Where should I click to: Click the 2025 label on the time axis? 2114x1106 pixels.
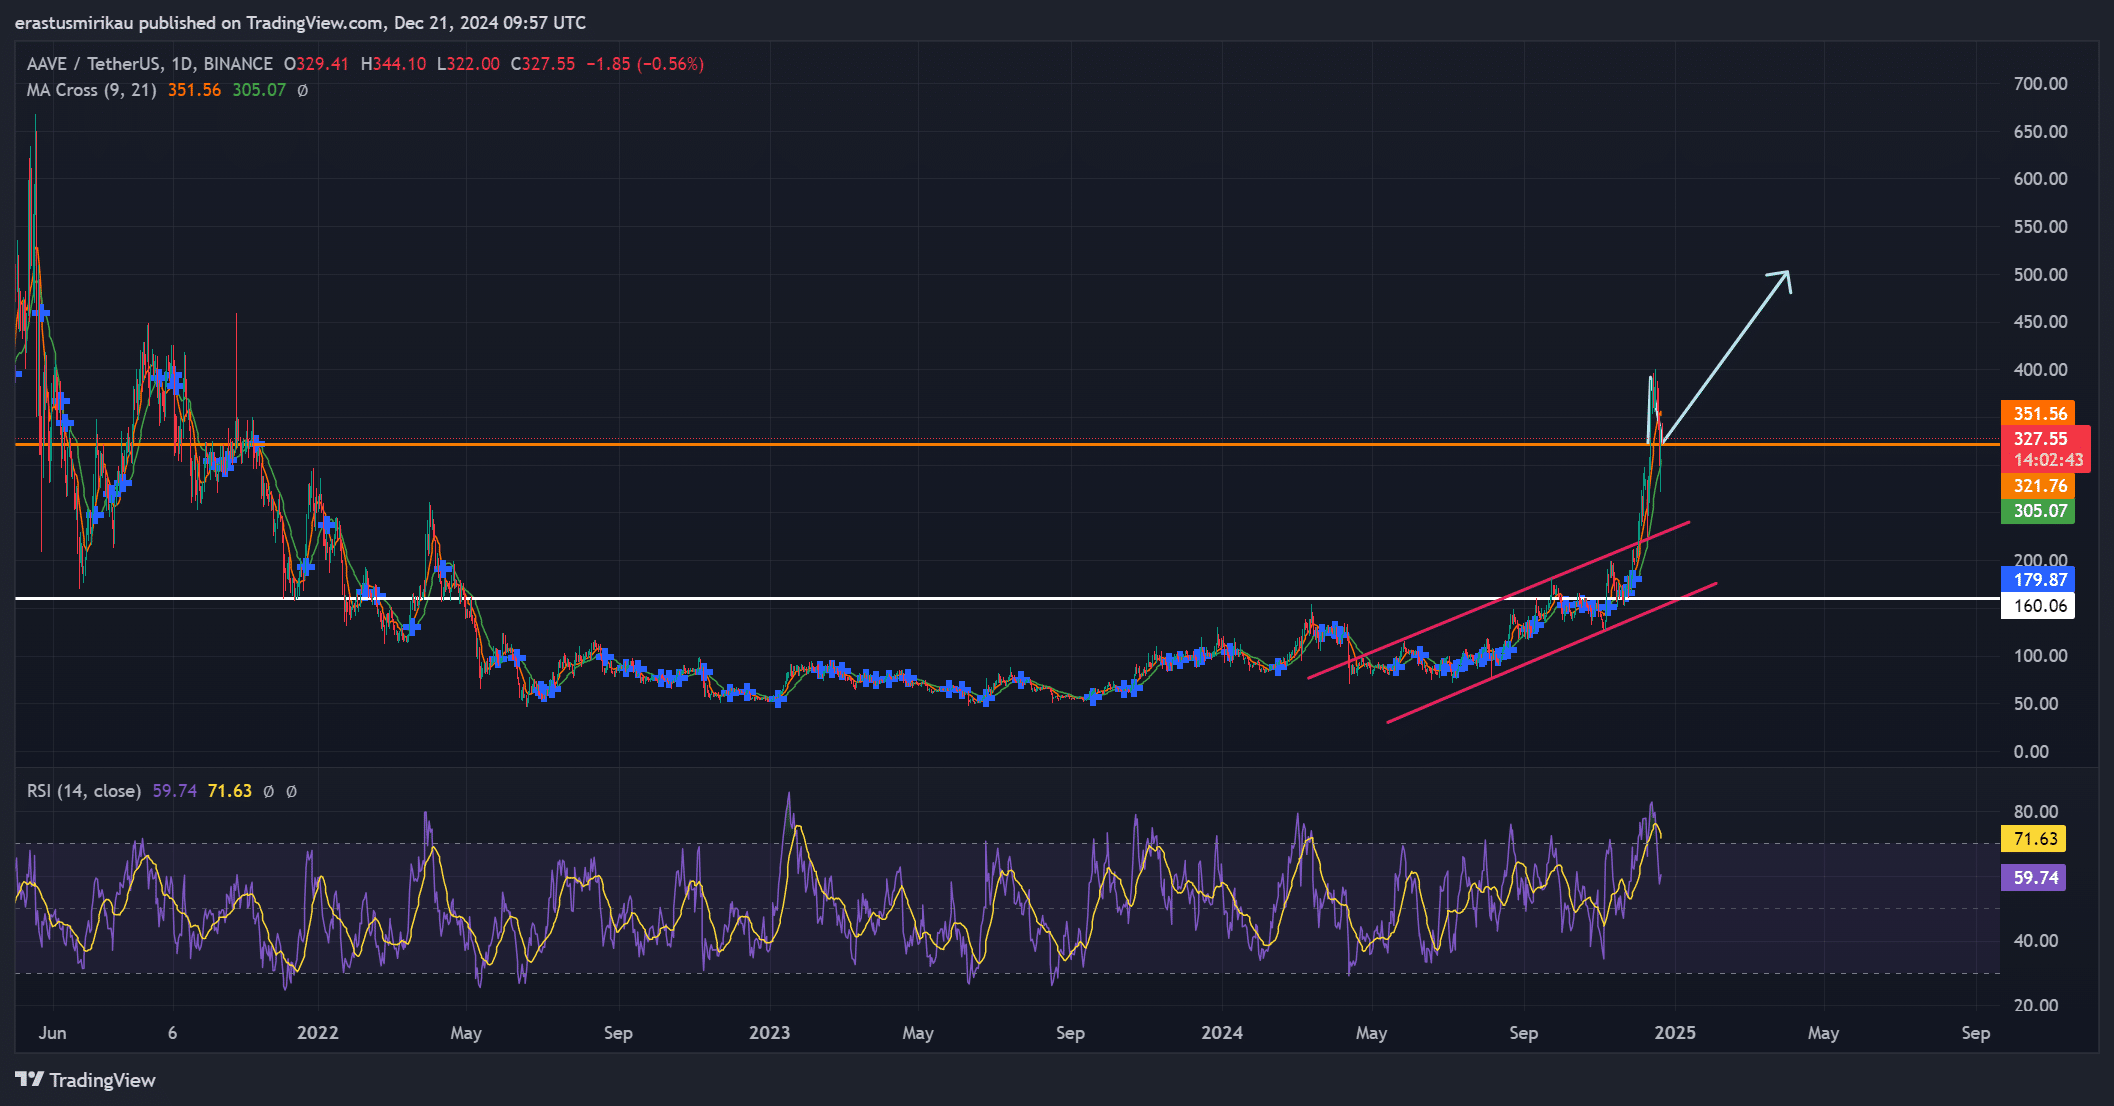(x=1674, y=1033)
